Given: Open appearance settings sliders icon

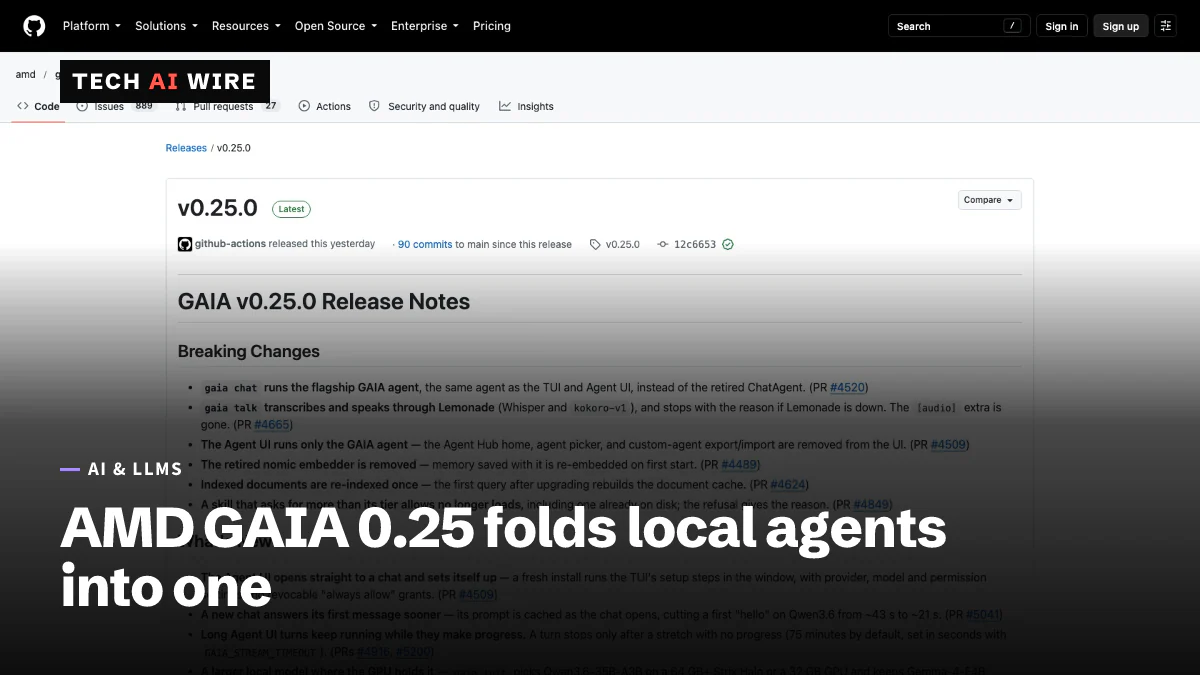Looking at the screenshot, I should coord(1165,26).
